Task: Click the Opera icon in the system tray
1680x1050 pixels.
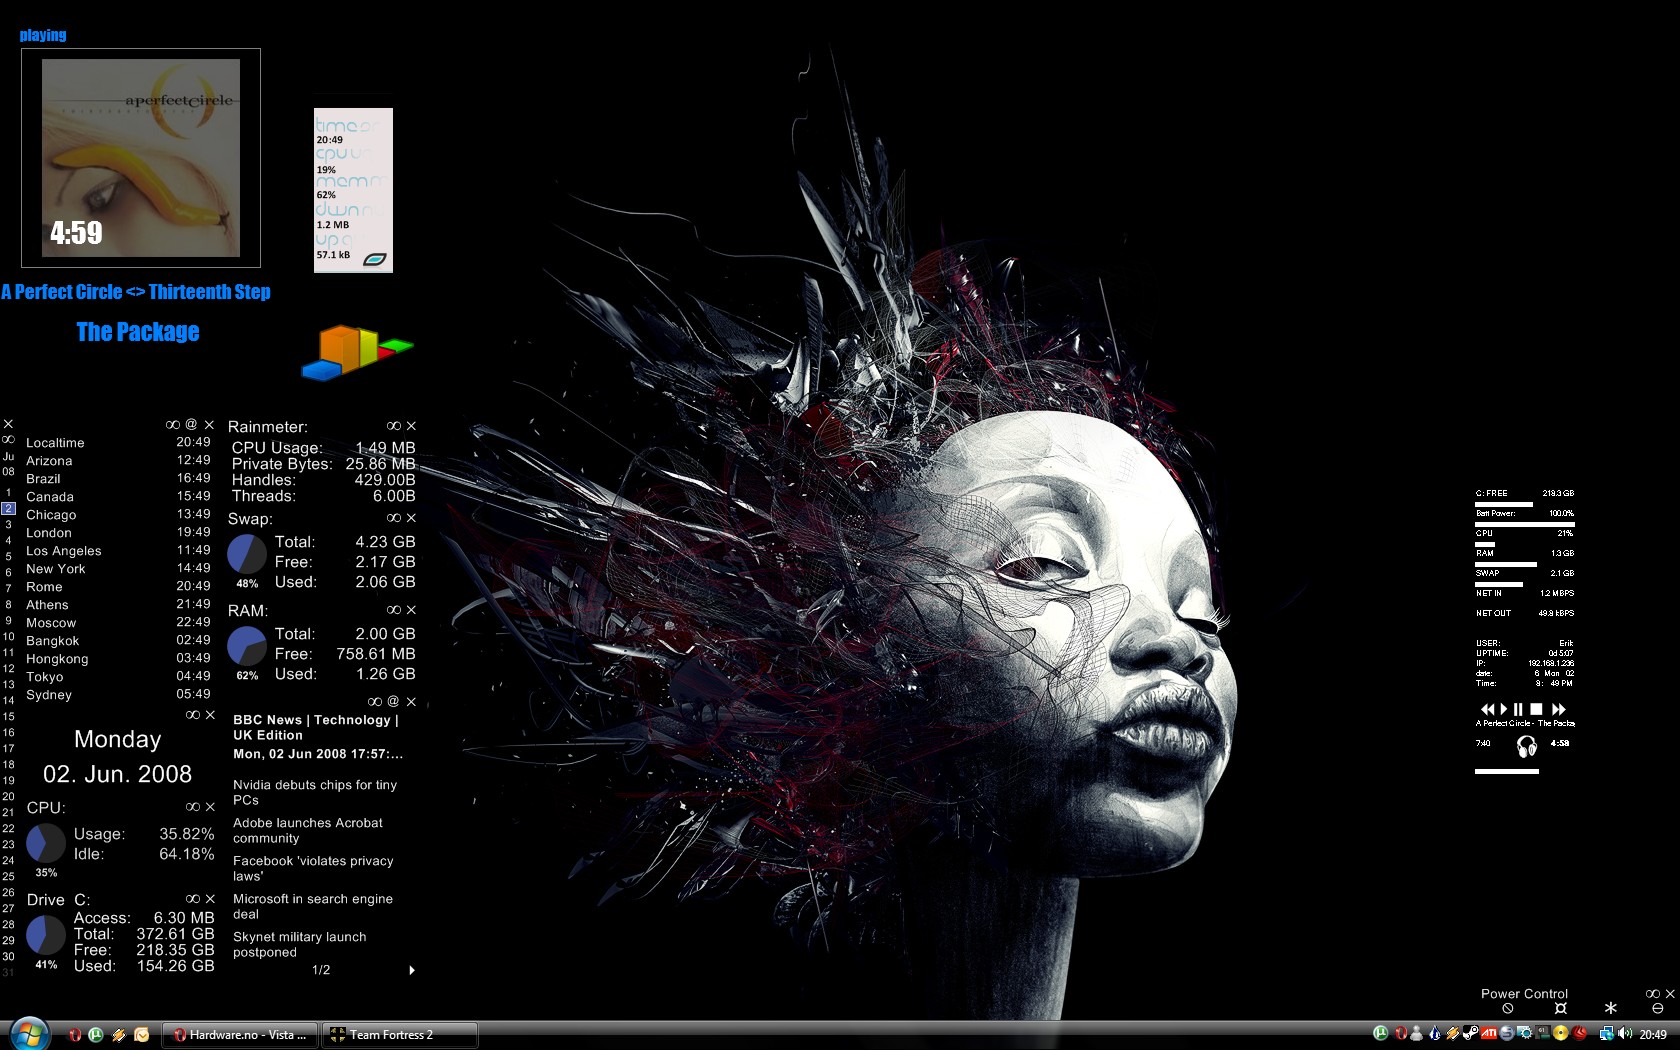Action: [1401, 1033]
